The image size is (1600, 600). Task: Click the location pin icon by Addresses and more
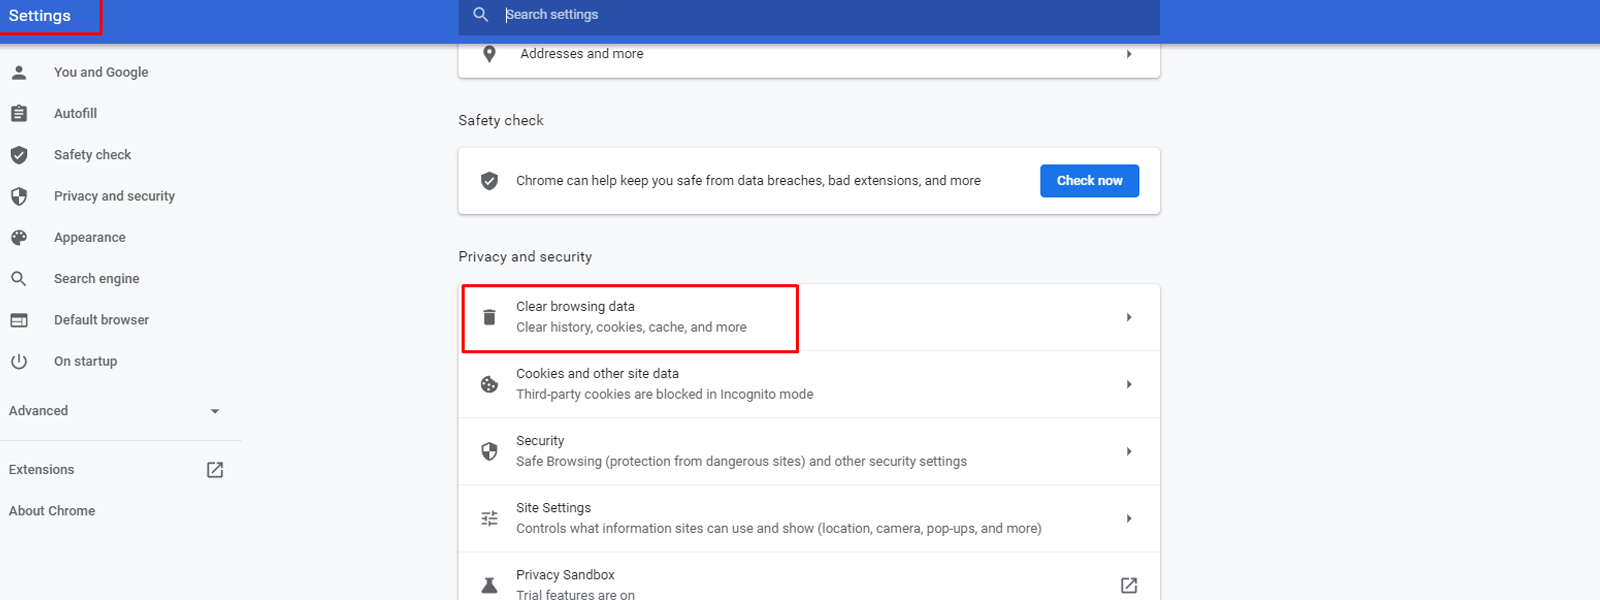[489, 54]
